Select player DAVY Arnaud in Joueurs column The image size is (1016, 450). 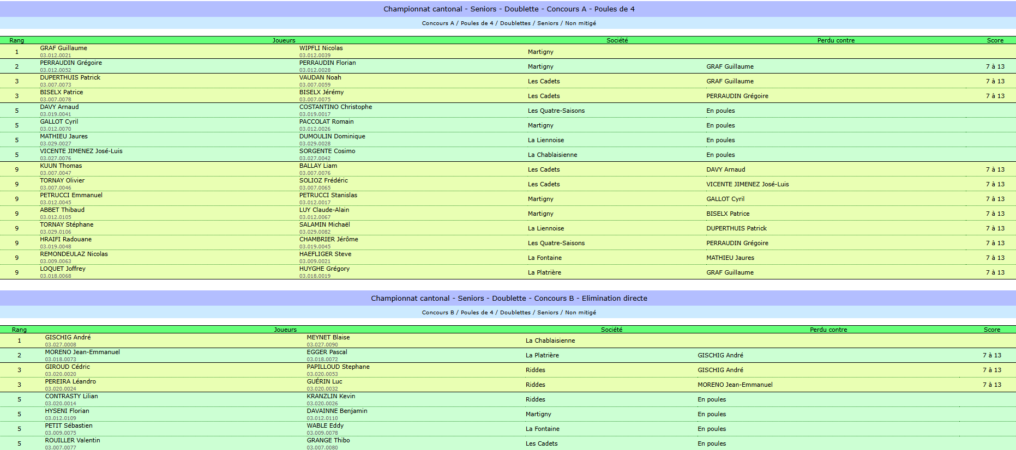(x=62, y=107)
